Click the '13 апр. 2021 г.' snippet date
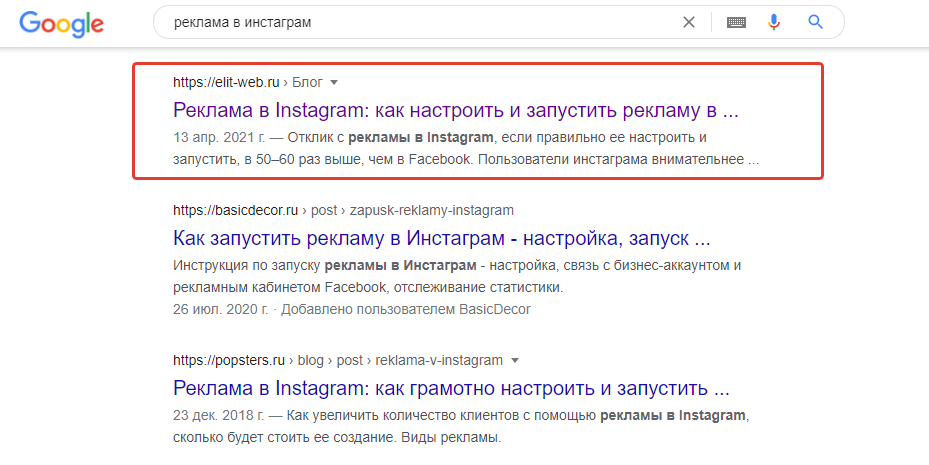The height and width of the screenshot is (465, 929). pos(219,137)
